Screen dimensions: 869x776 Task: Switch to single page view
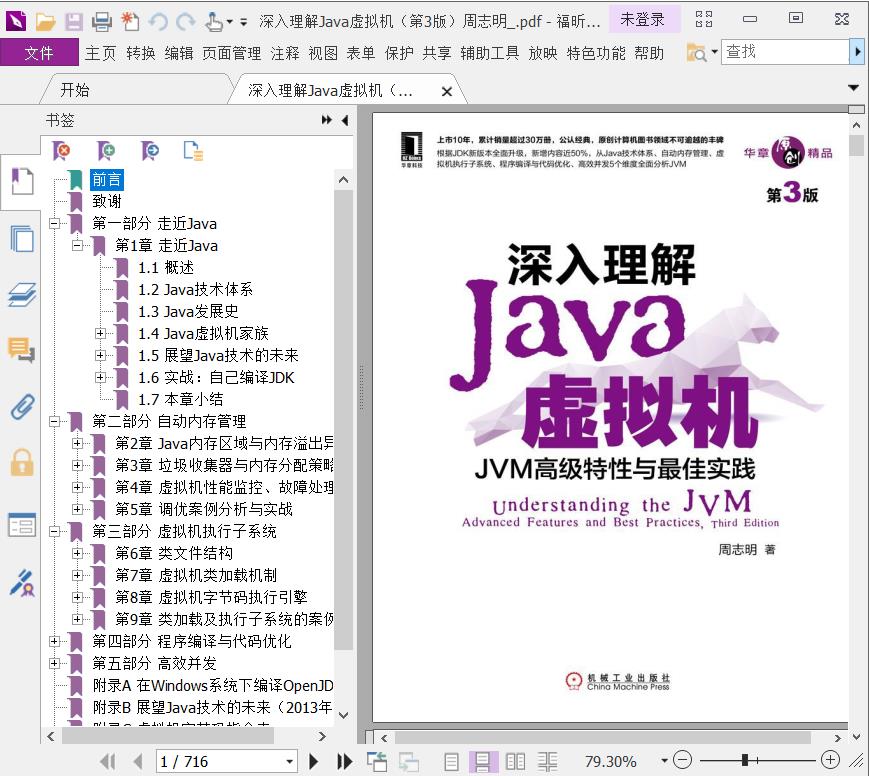click(x=451, y=762)
